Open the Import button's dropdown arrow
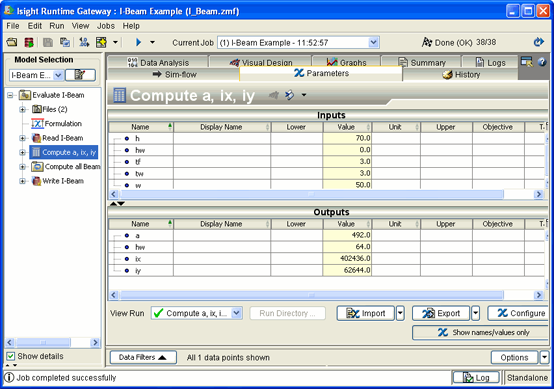 (400, 313)
